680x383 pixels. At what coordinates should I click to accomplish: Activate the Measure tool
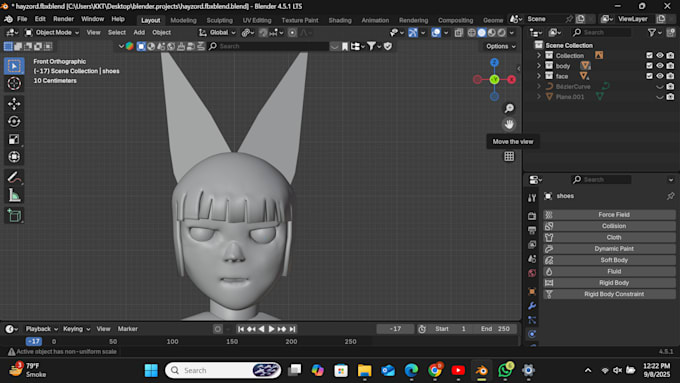pyautogui.click(x=14, y=195)
